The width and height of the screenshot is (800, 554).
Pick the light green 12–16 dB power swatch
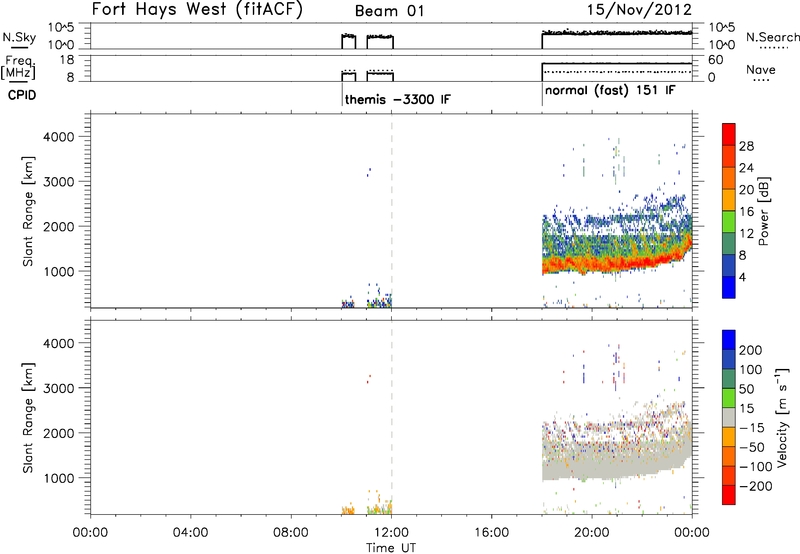(x=729, y=222)
